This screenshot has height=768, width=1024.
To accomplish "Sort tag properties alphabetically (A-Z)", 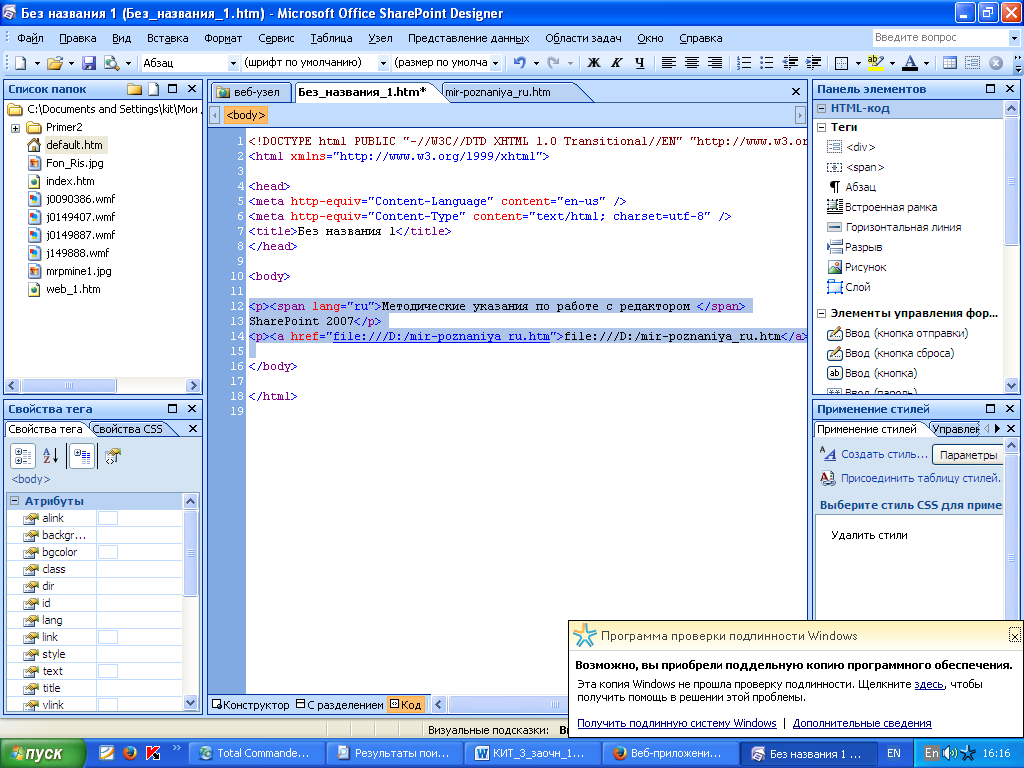I will (x=51, y=456).
